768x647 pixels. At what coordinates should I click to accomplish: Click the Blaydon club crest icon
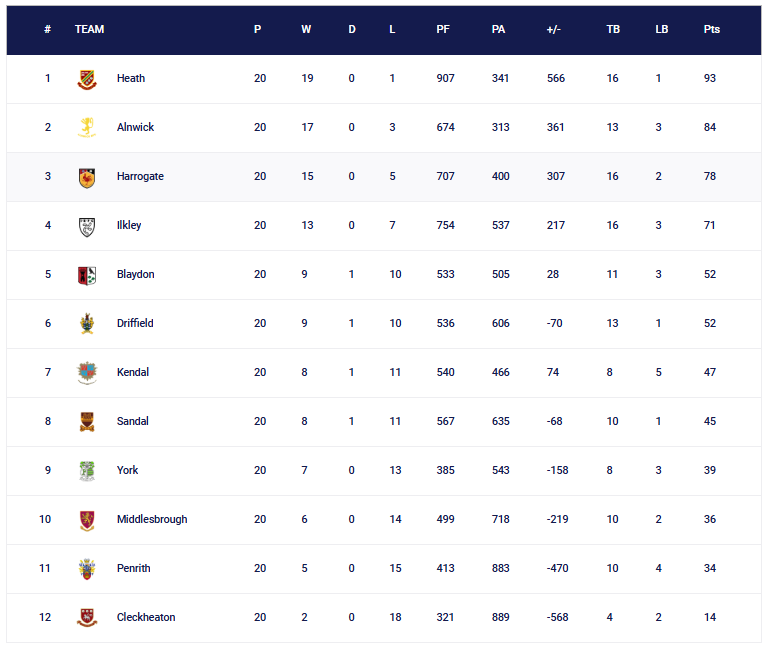[x=87, y=275]
